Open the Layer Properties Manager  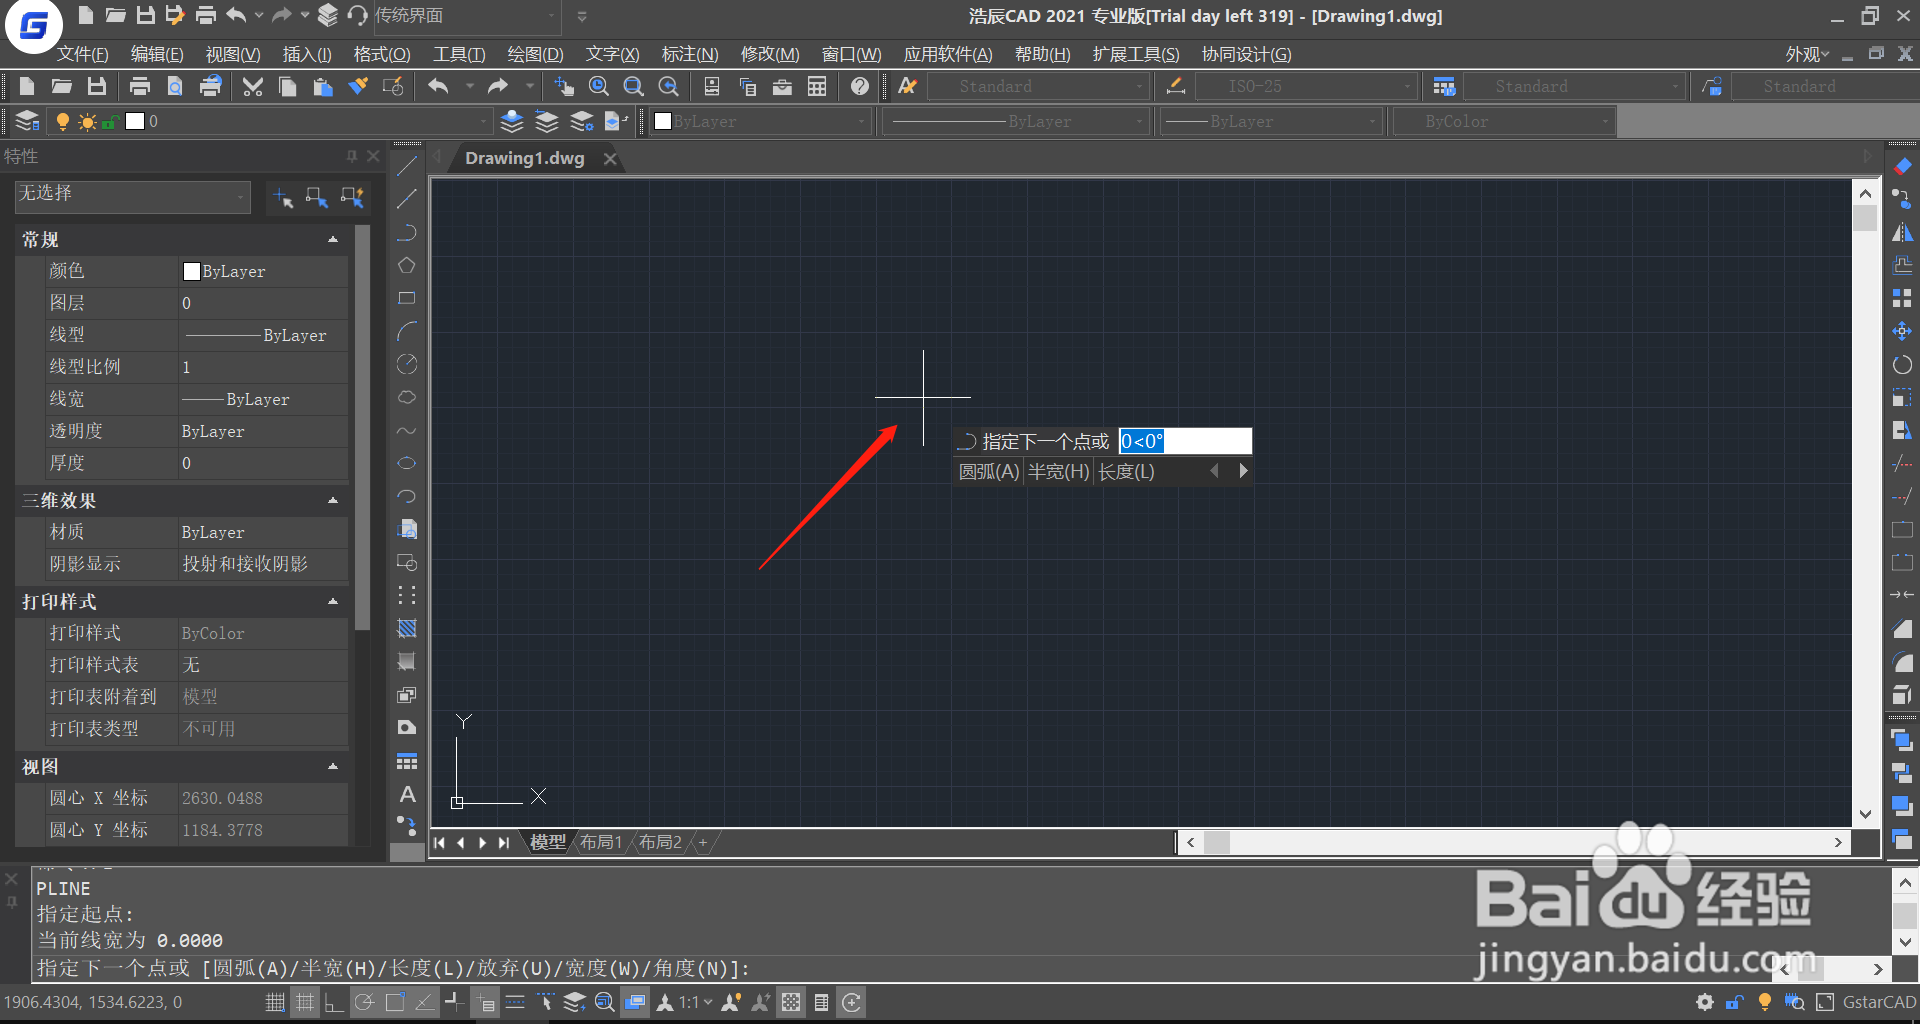click(27, 121)
